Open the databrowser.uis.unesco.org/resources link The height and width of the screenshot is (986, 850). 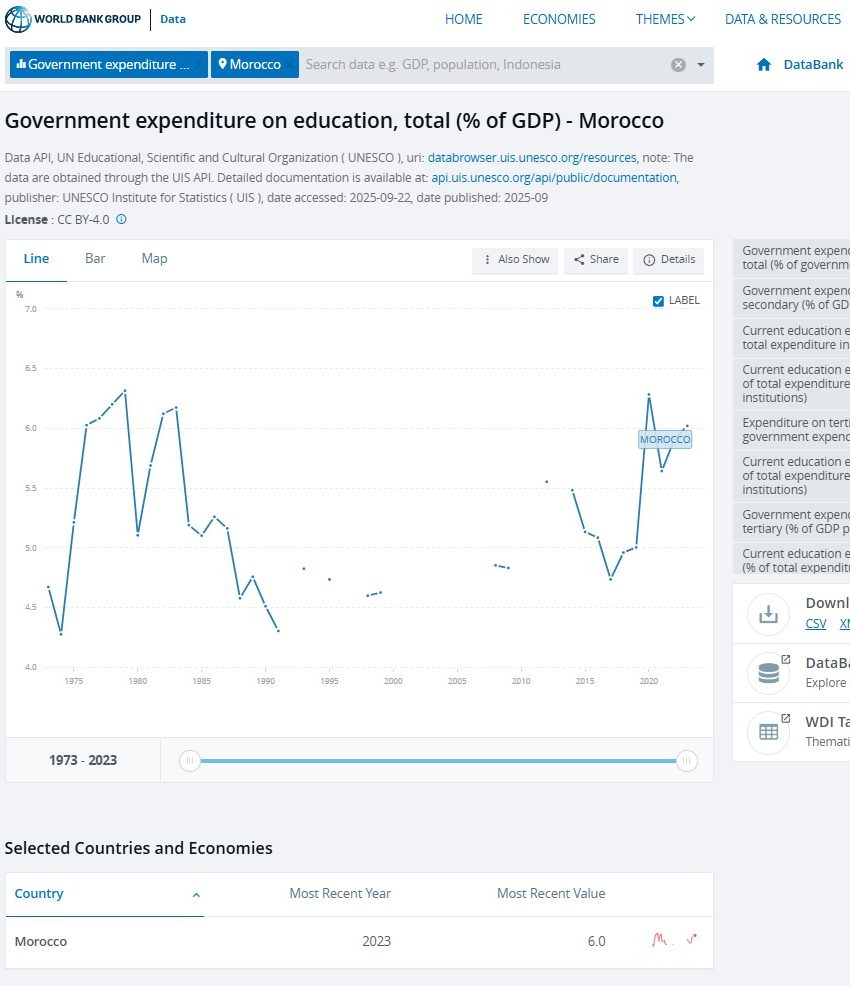click(x=532, y=158)
